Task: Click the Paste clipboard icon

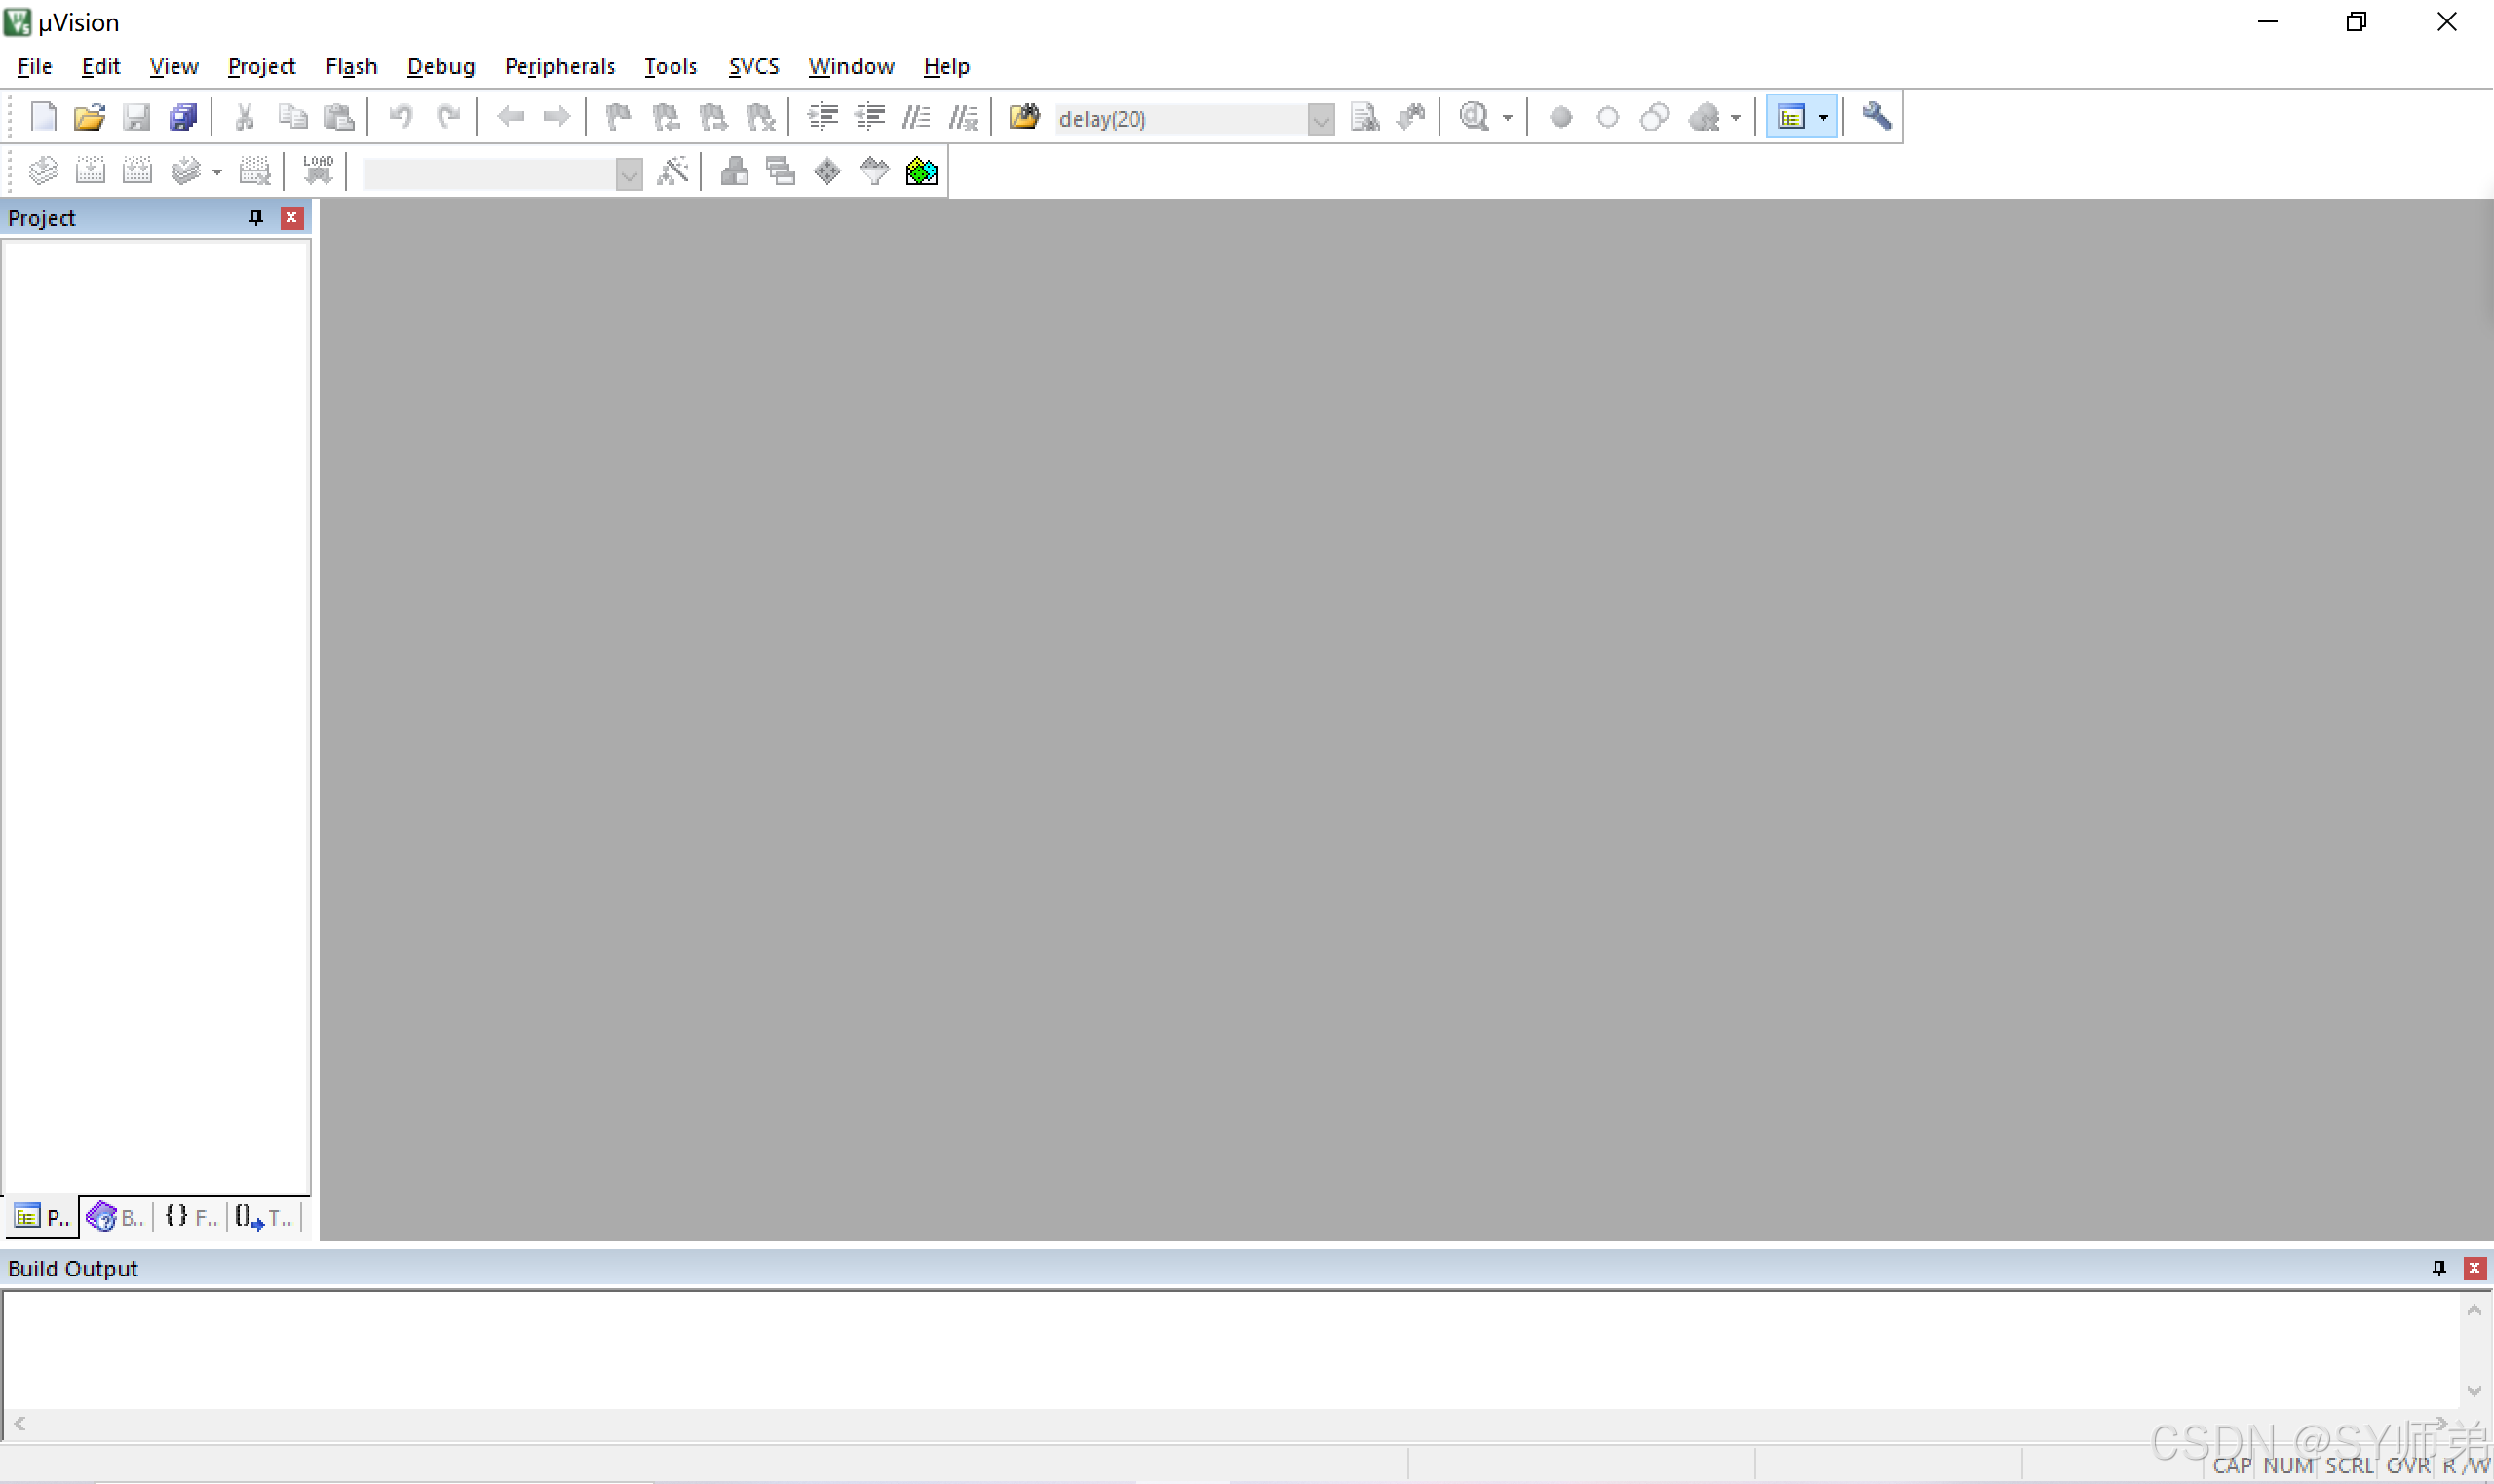Action: tap(339, 117)
